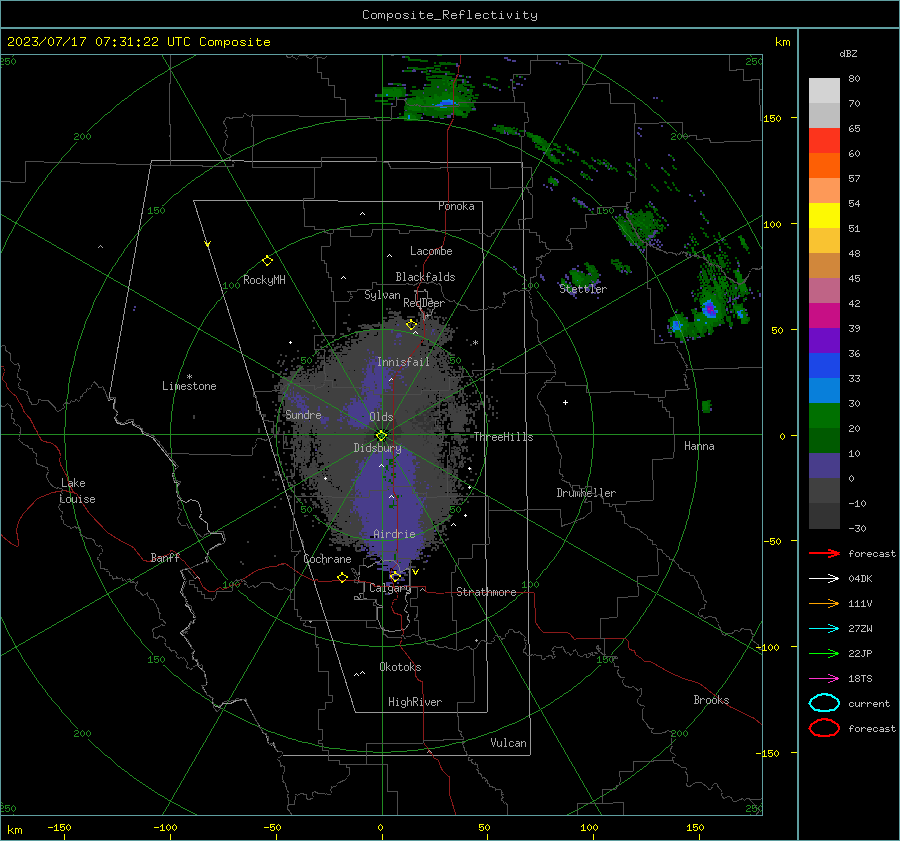This screenshot has height=841, width=900.
Task: Click the Stettler town label
Action: (583, 289)
